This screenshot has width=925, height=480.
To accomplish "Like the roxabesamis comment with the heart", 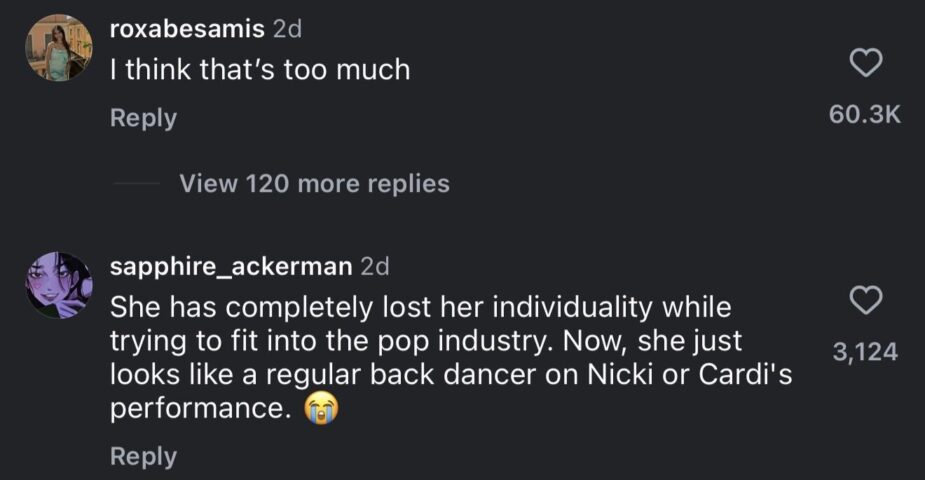I will (865, 63).
